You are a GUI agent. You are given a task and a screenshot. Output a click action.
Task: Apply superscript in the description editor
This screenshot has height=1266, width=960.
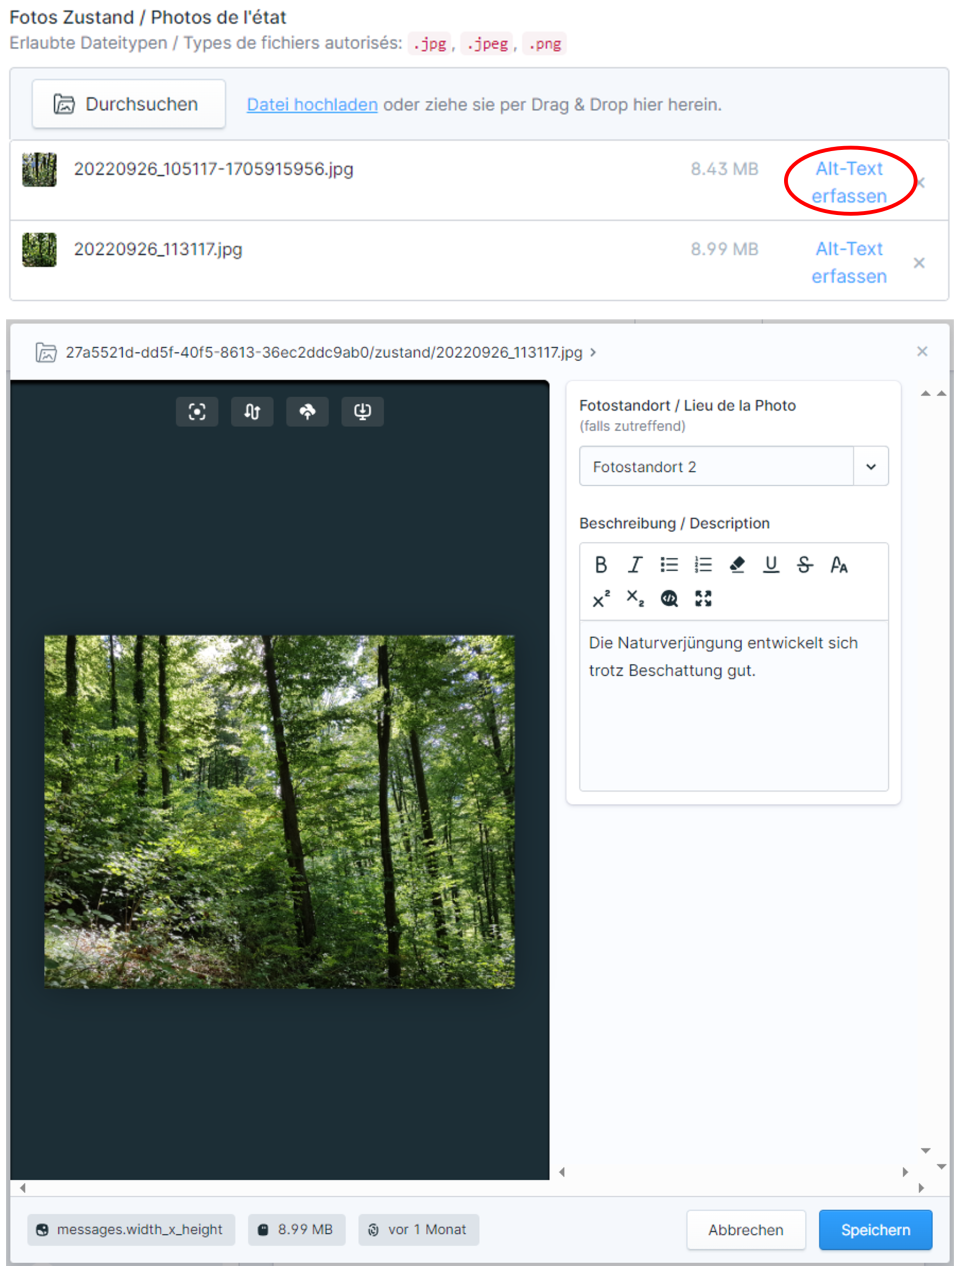coord(601,599)
